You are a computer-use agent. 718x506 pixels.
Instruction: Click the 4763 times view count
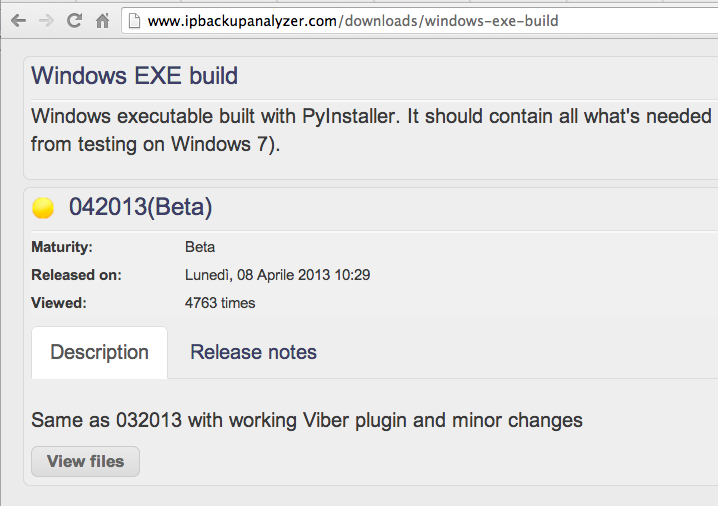pos(220,303)
